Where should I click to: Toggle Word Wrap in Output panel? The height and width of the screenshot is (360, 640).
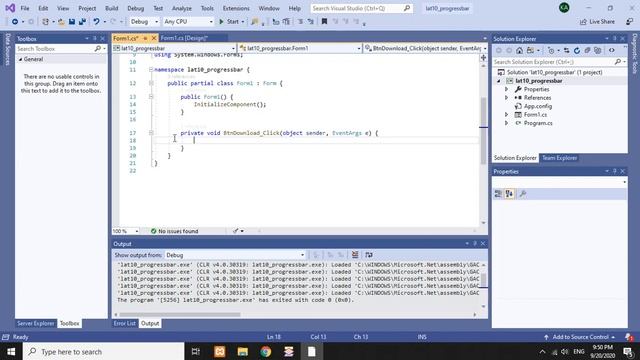point(369,255)
